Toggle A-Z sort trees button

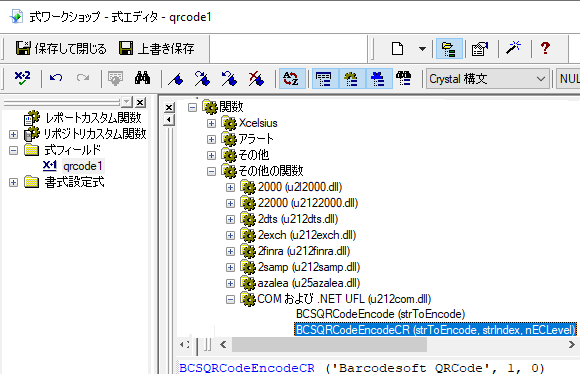click(x=292, y=78)
